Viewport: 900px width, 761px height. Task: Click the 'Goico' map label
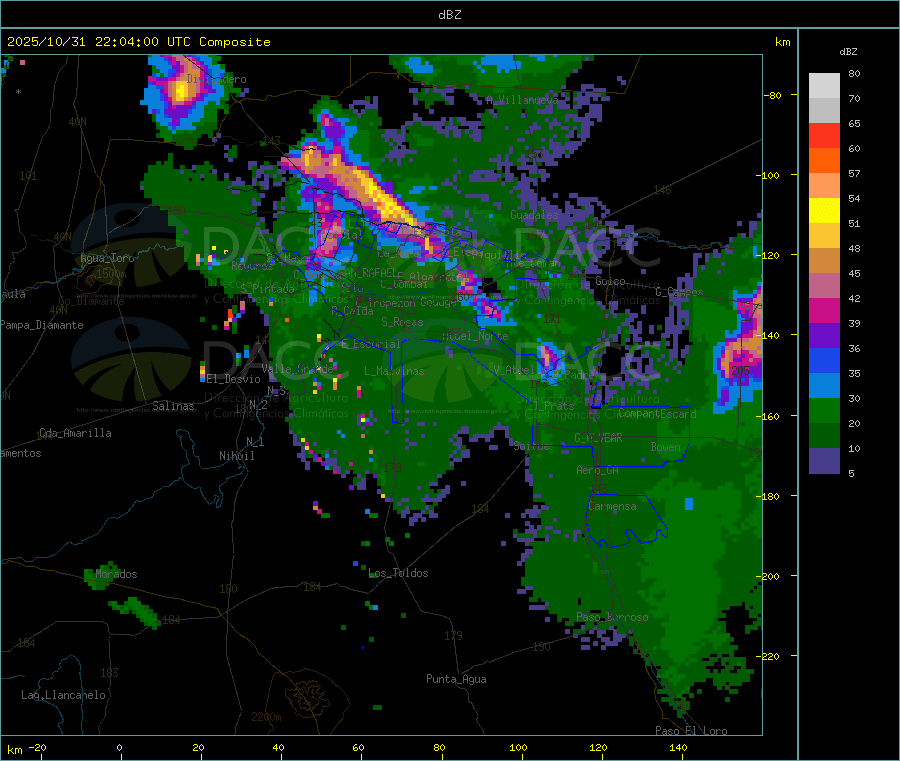click(x=610, y=281)
